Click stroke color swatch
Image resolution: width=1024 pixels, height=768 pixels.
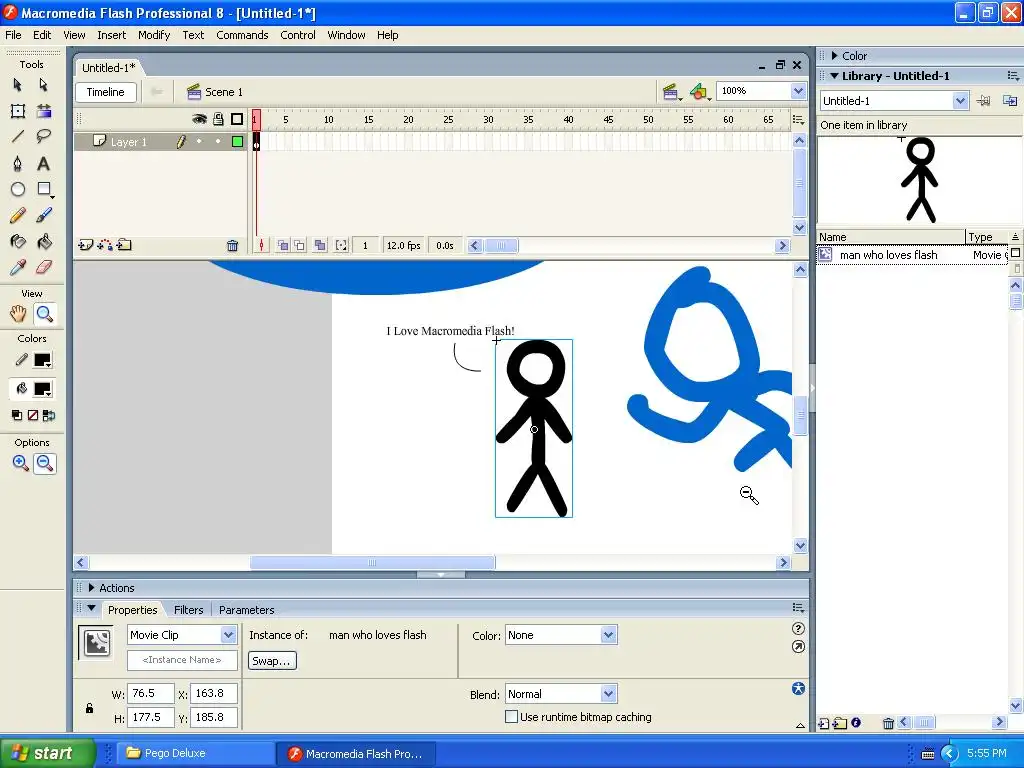click(42, 360)
